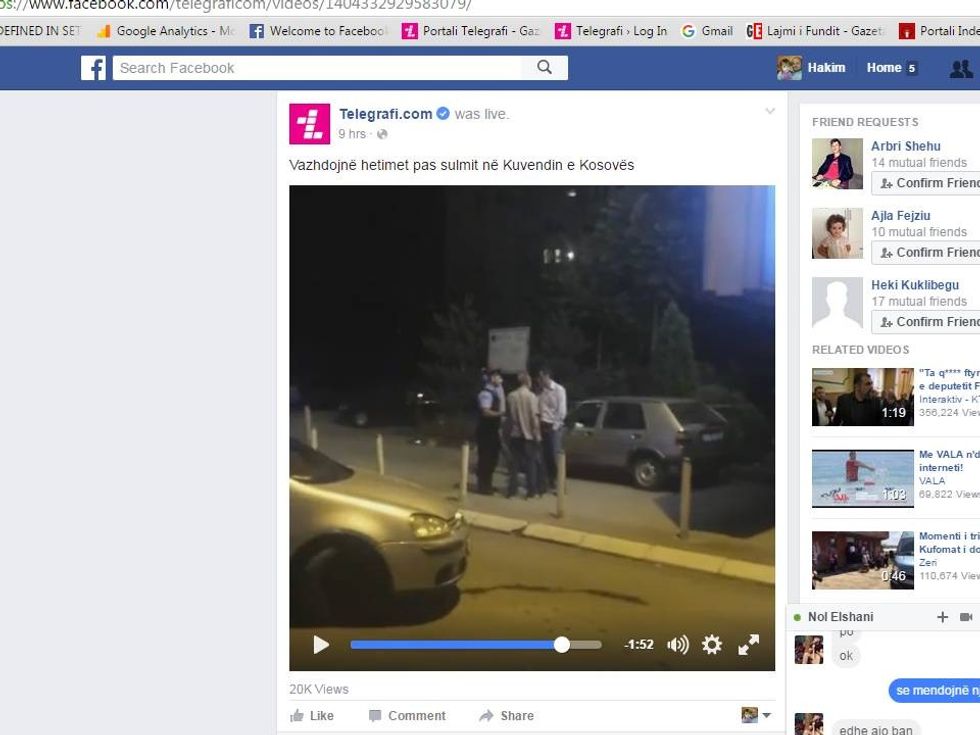Click the Search Facebook input field

point(318,68)
